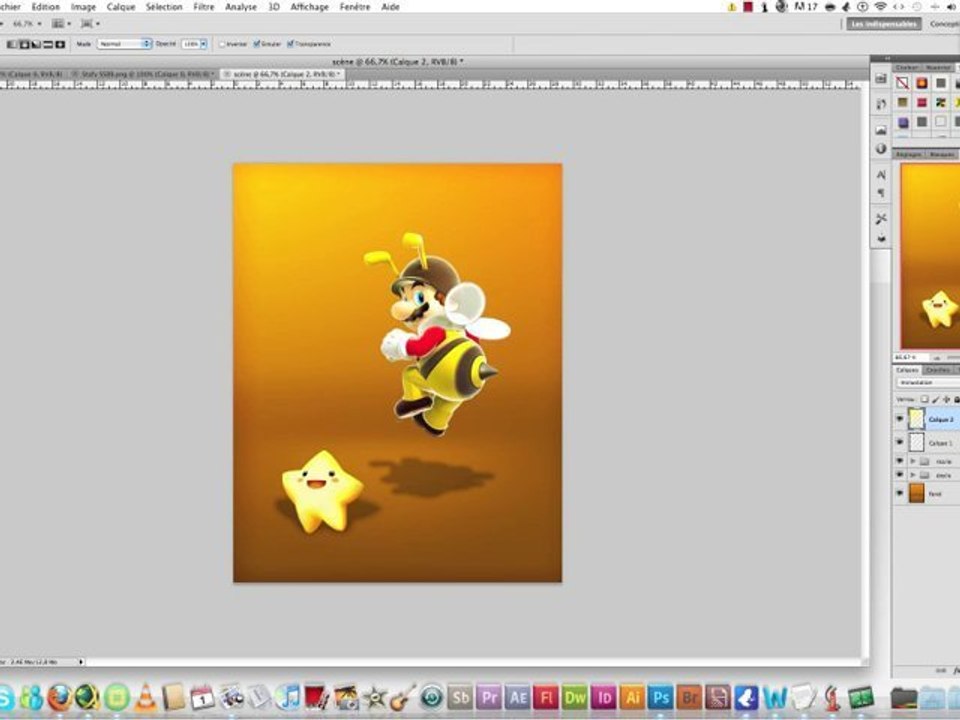
Task: Open the History panel icon
Action: pyautogui.click(x=881, y=104)
